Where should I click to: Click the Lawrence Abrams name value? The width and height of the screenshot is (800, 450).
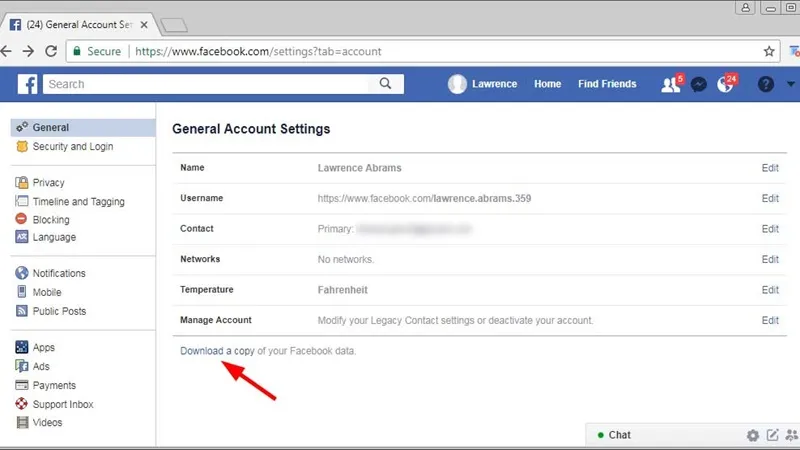click(359, 168)
